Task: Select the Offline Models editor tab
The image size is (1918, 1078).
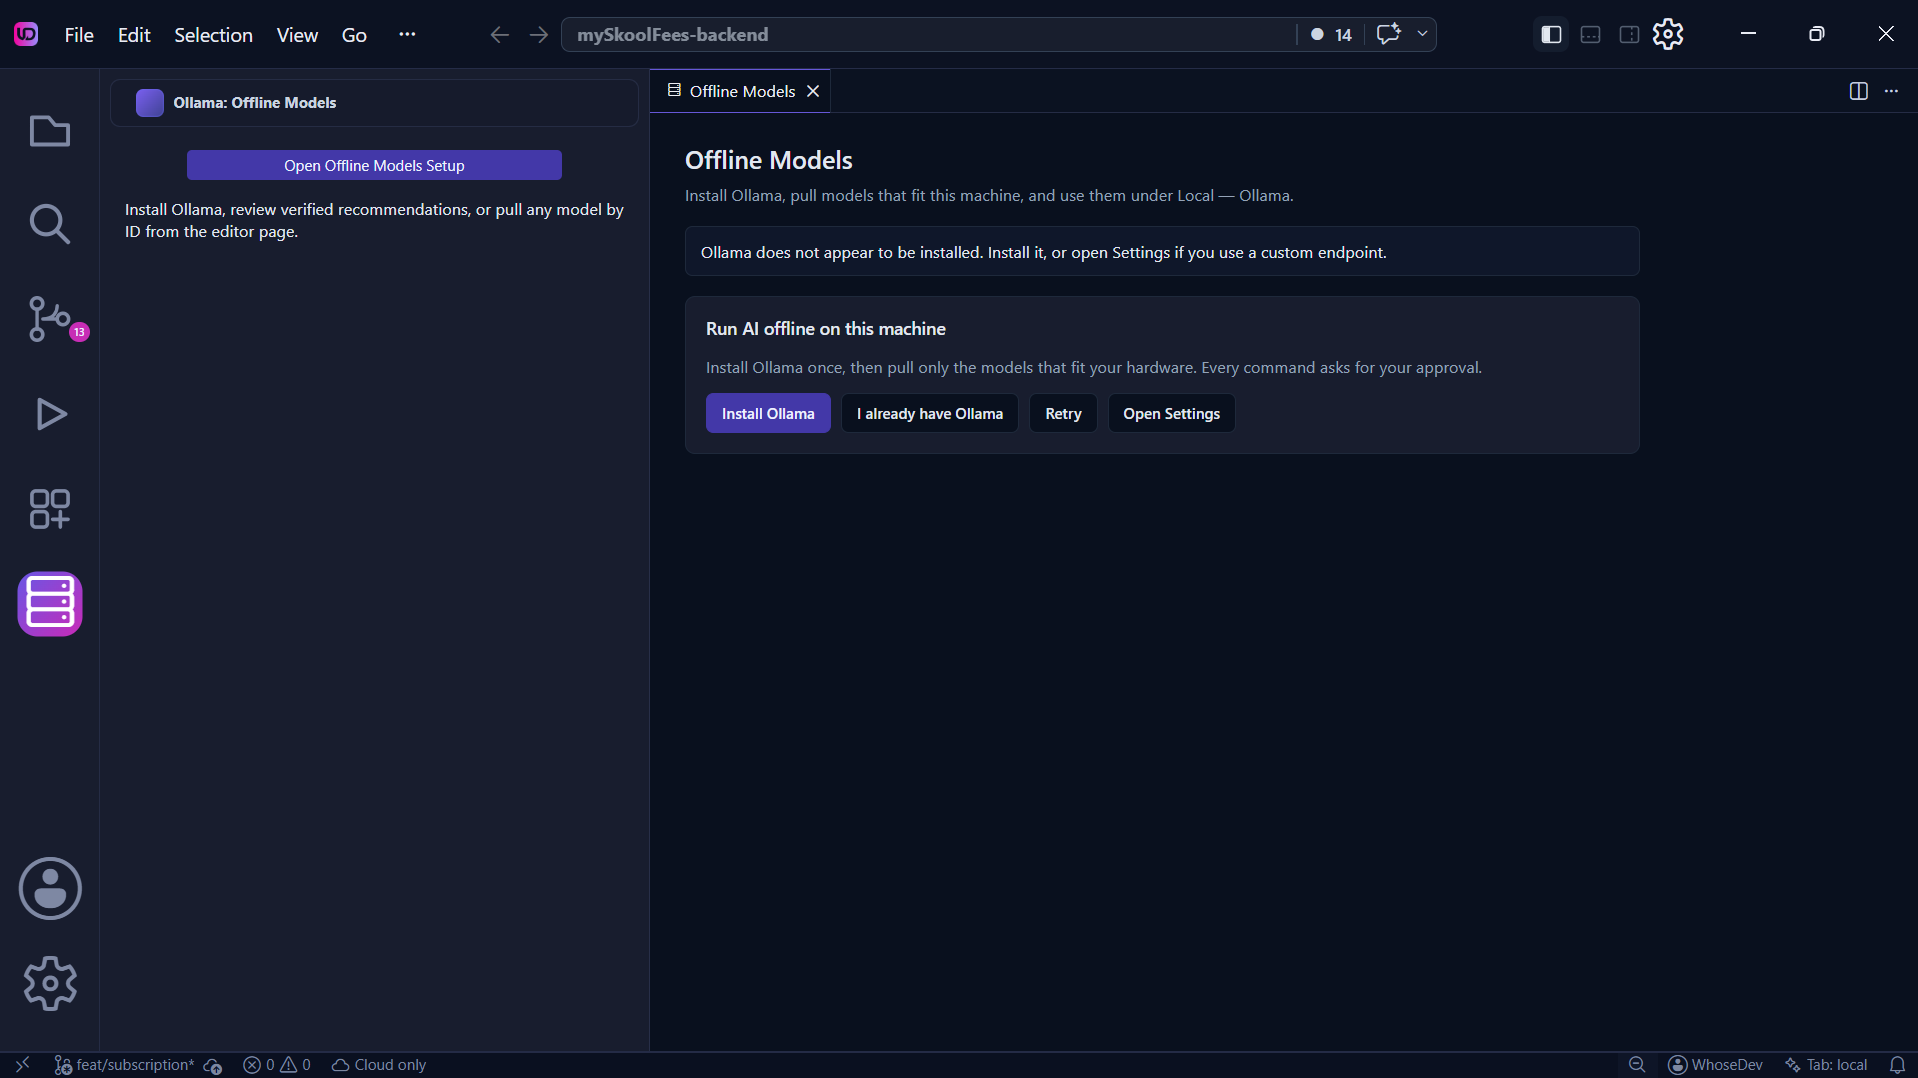Action: point(740,91)
